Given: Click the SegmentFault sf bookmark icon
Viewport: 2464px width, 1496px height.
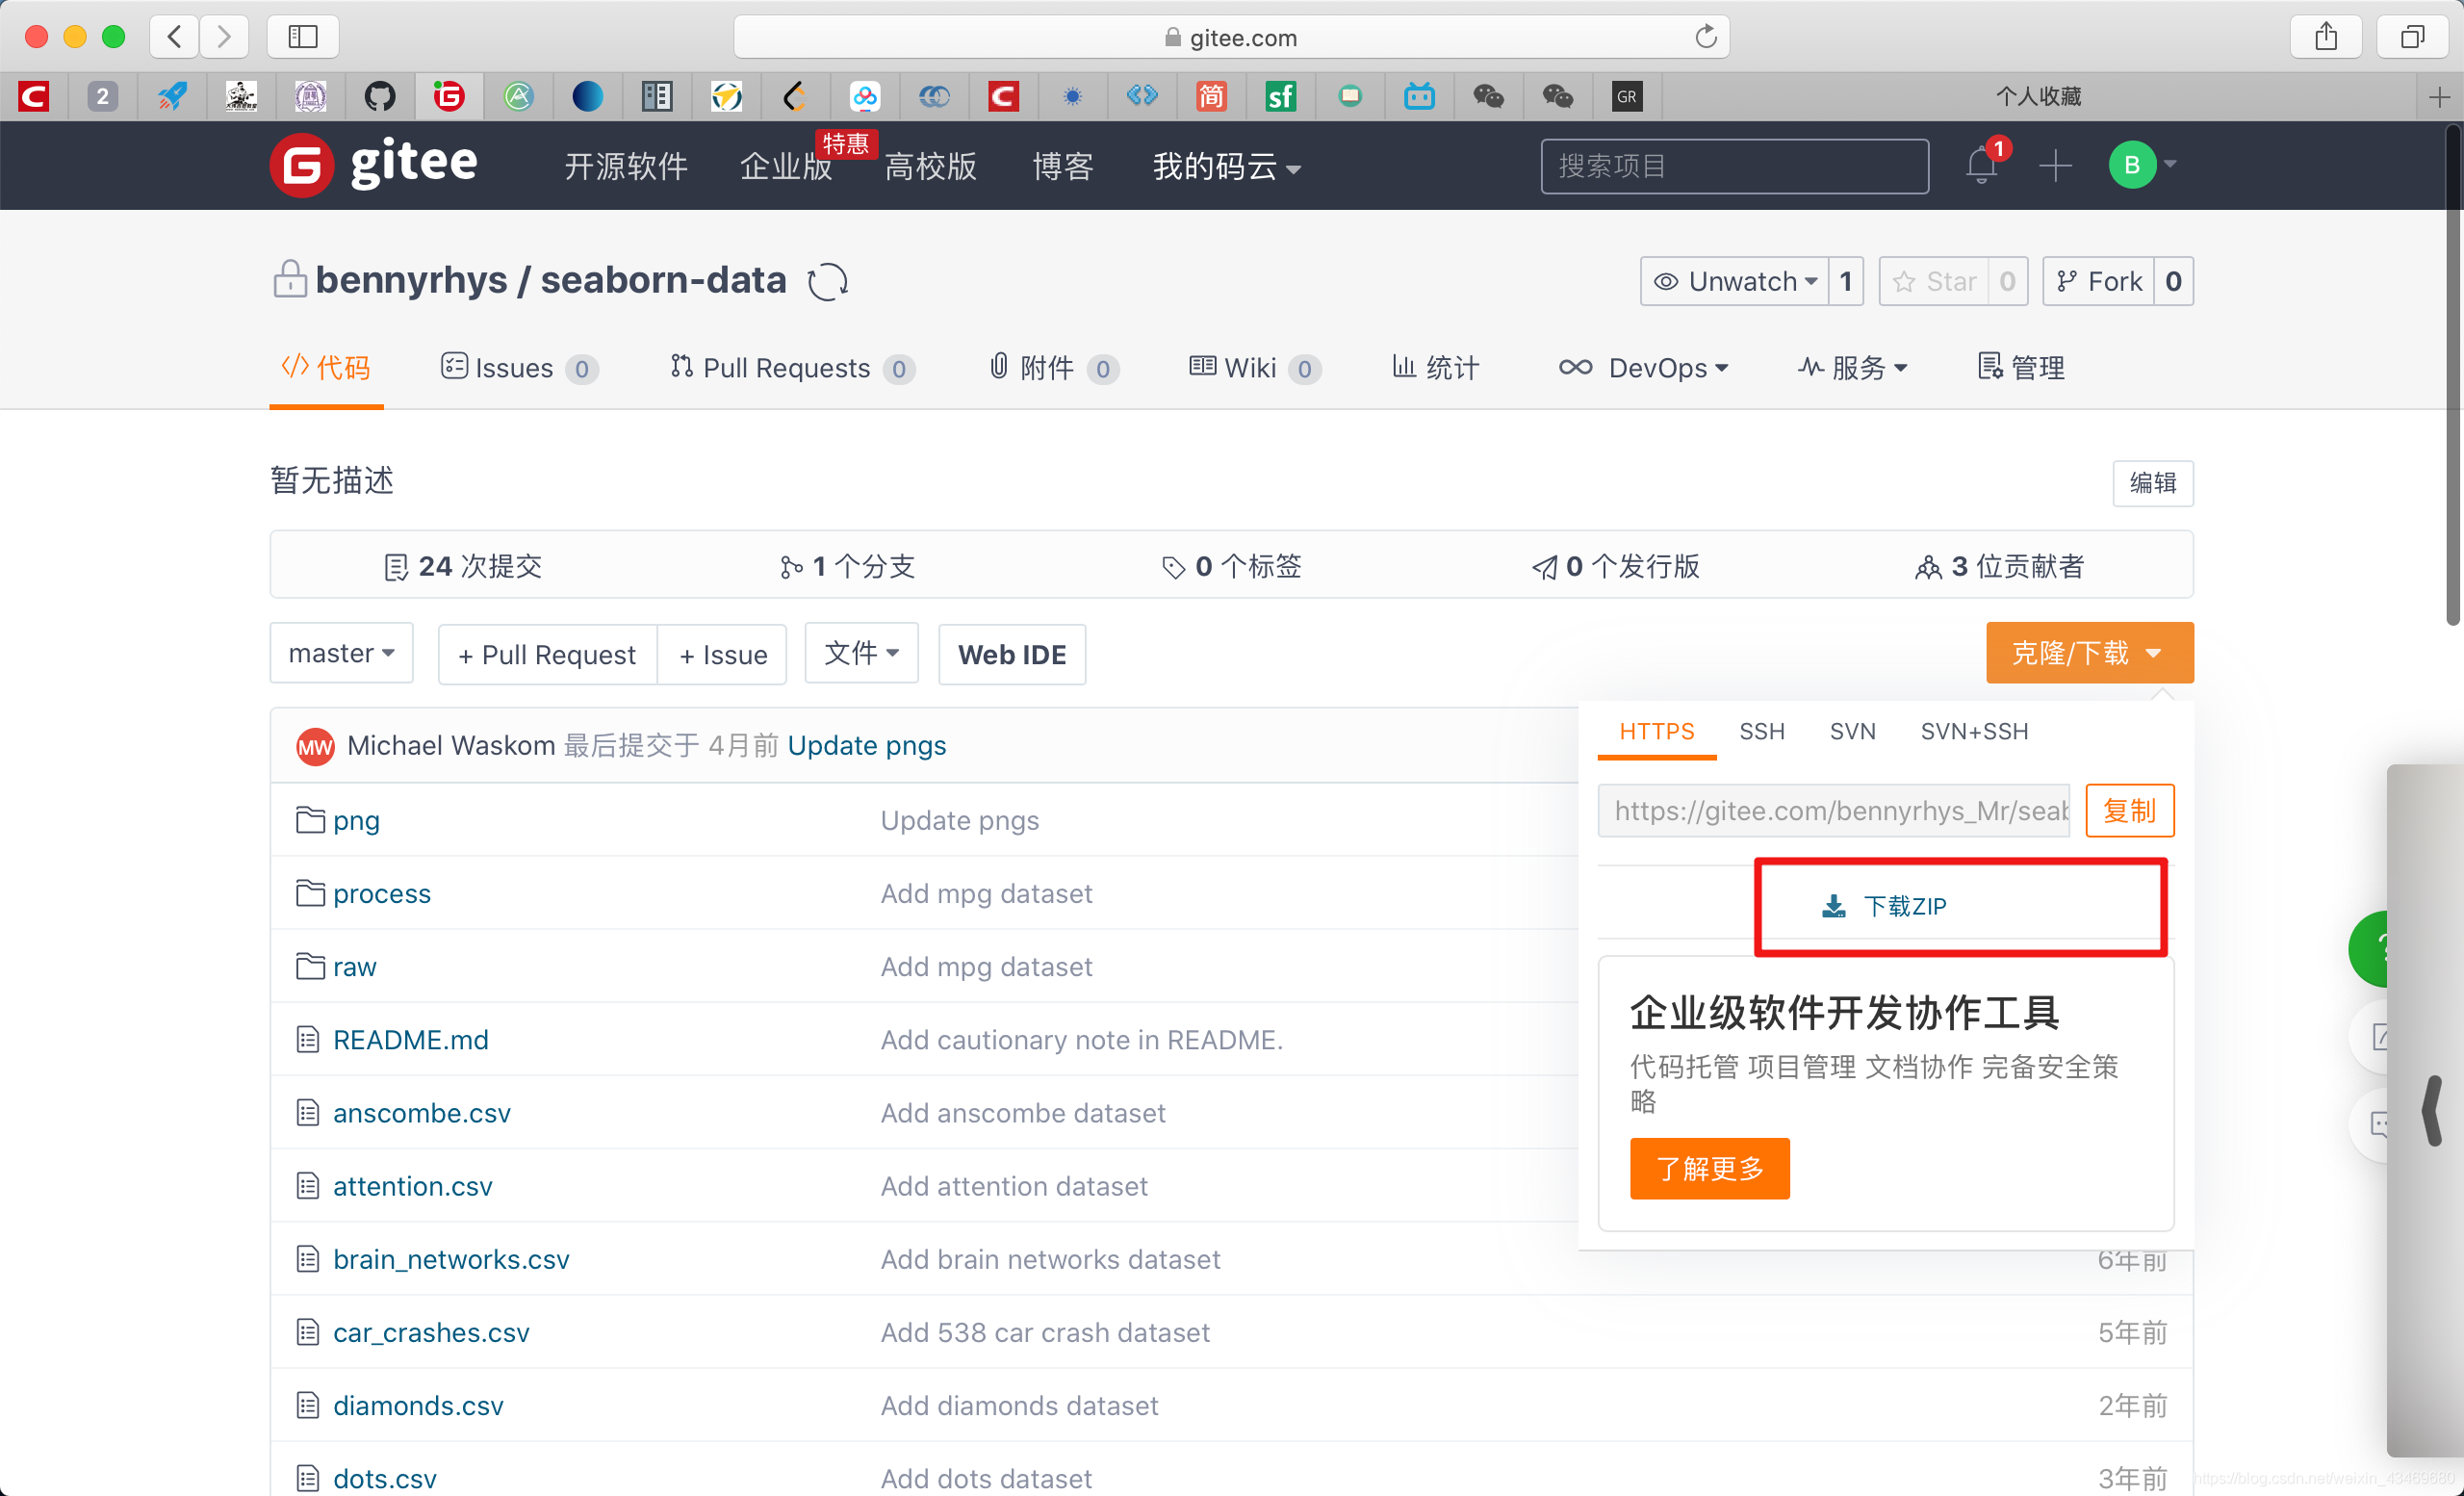Looking at the screenshot, I should pyautogui.click(x=1280, y=96).
